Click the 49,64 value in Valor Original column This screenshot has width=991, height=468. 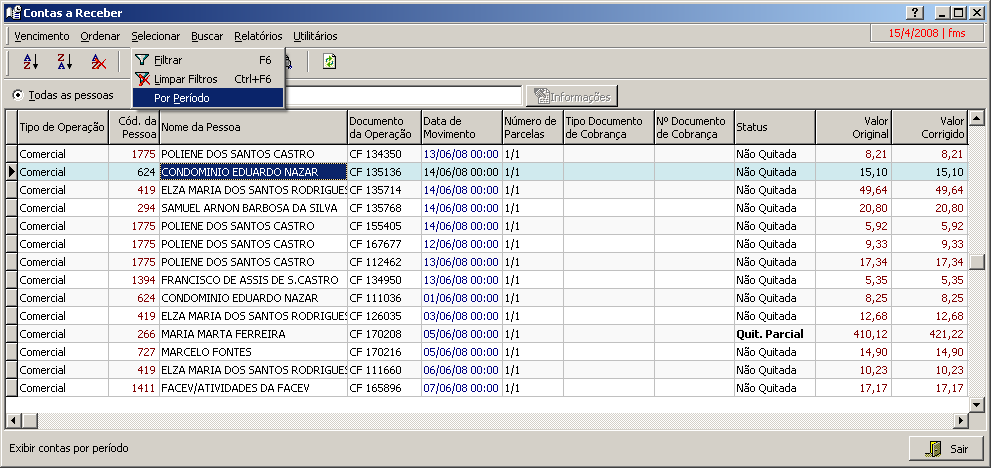(x=853, y=190)
